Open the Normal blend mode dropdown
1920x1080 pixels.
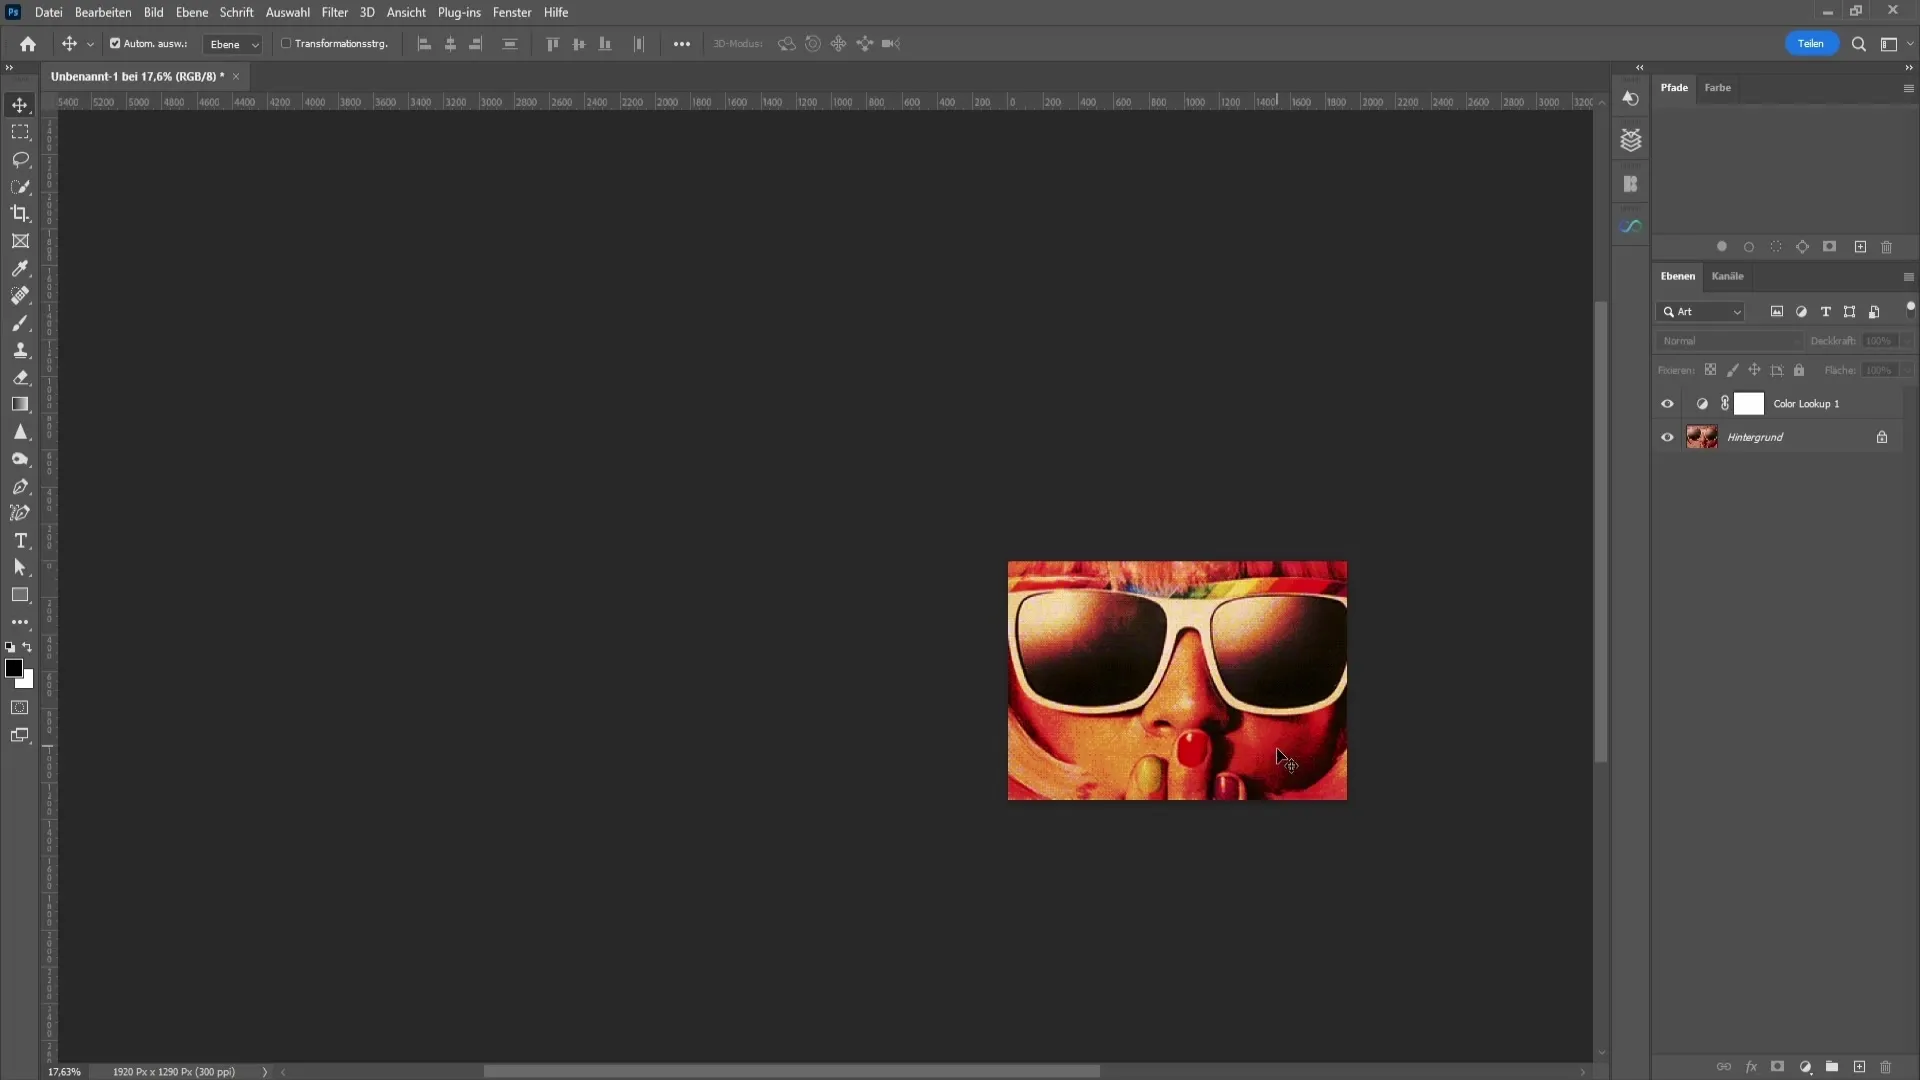click(x=1730, y=341)
